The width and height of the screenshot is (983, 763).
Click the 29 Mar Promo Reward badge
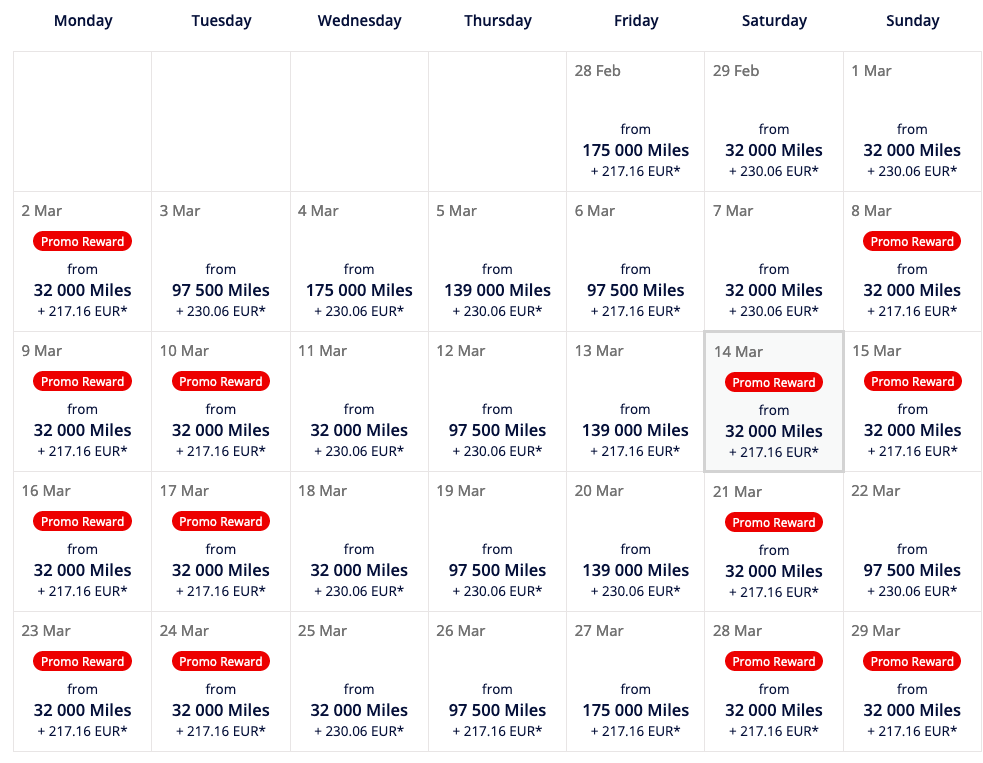pyautogui.click(x=912, y=661)
